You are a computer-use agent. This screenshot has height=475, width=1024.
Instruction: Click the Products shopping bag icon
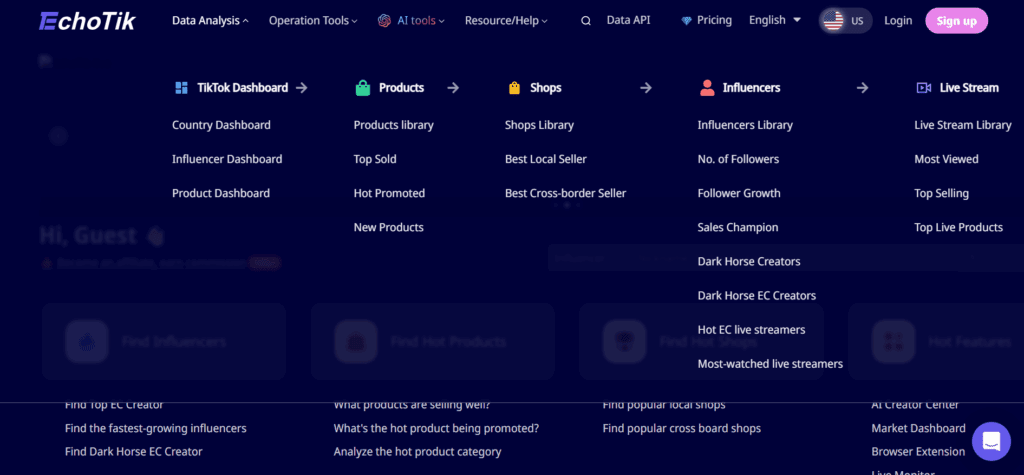363,88
